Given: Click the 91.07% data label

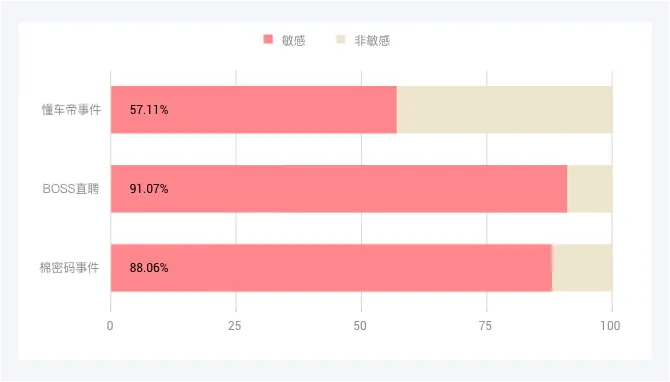Looking at the screenshot, I should [149, 189].
